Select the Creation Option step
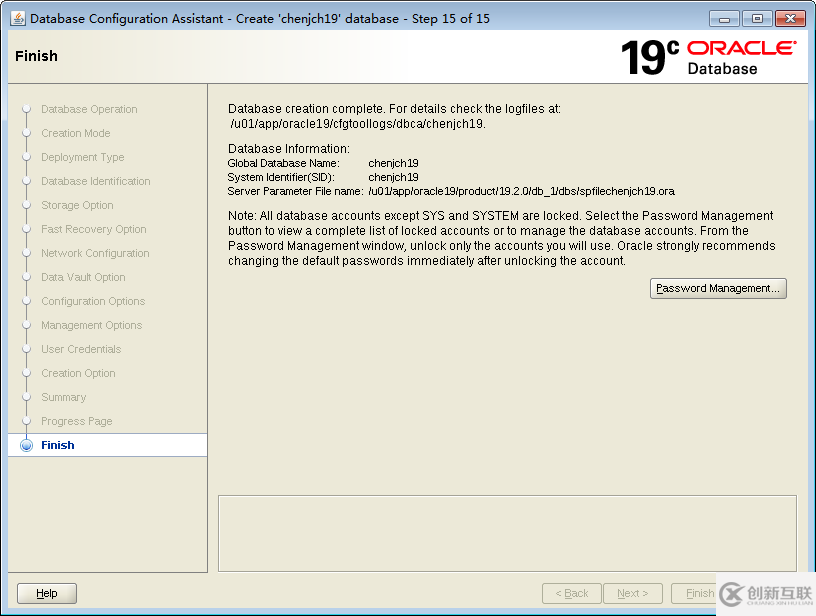This screenshot has height=616, width=816. (78, 373)
